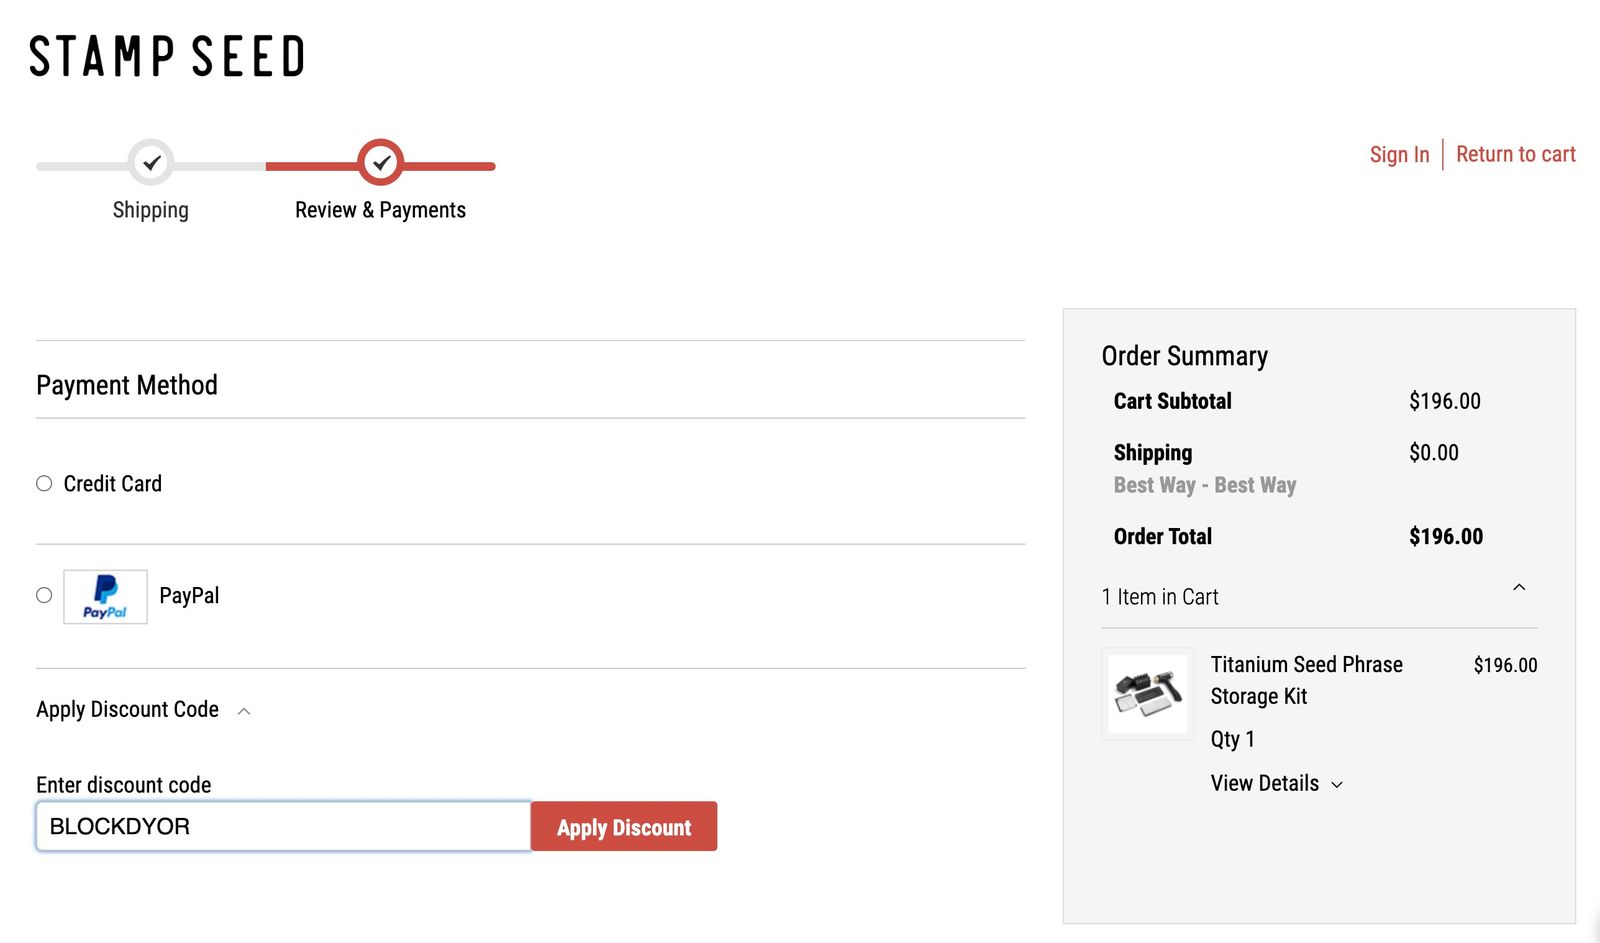Click the PayPal label text
The image size is (1600, 943).
tap(189, 596)
